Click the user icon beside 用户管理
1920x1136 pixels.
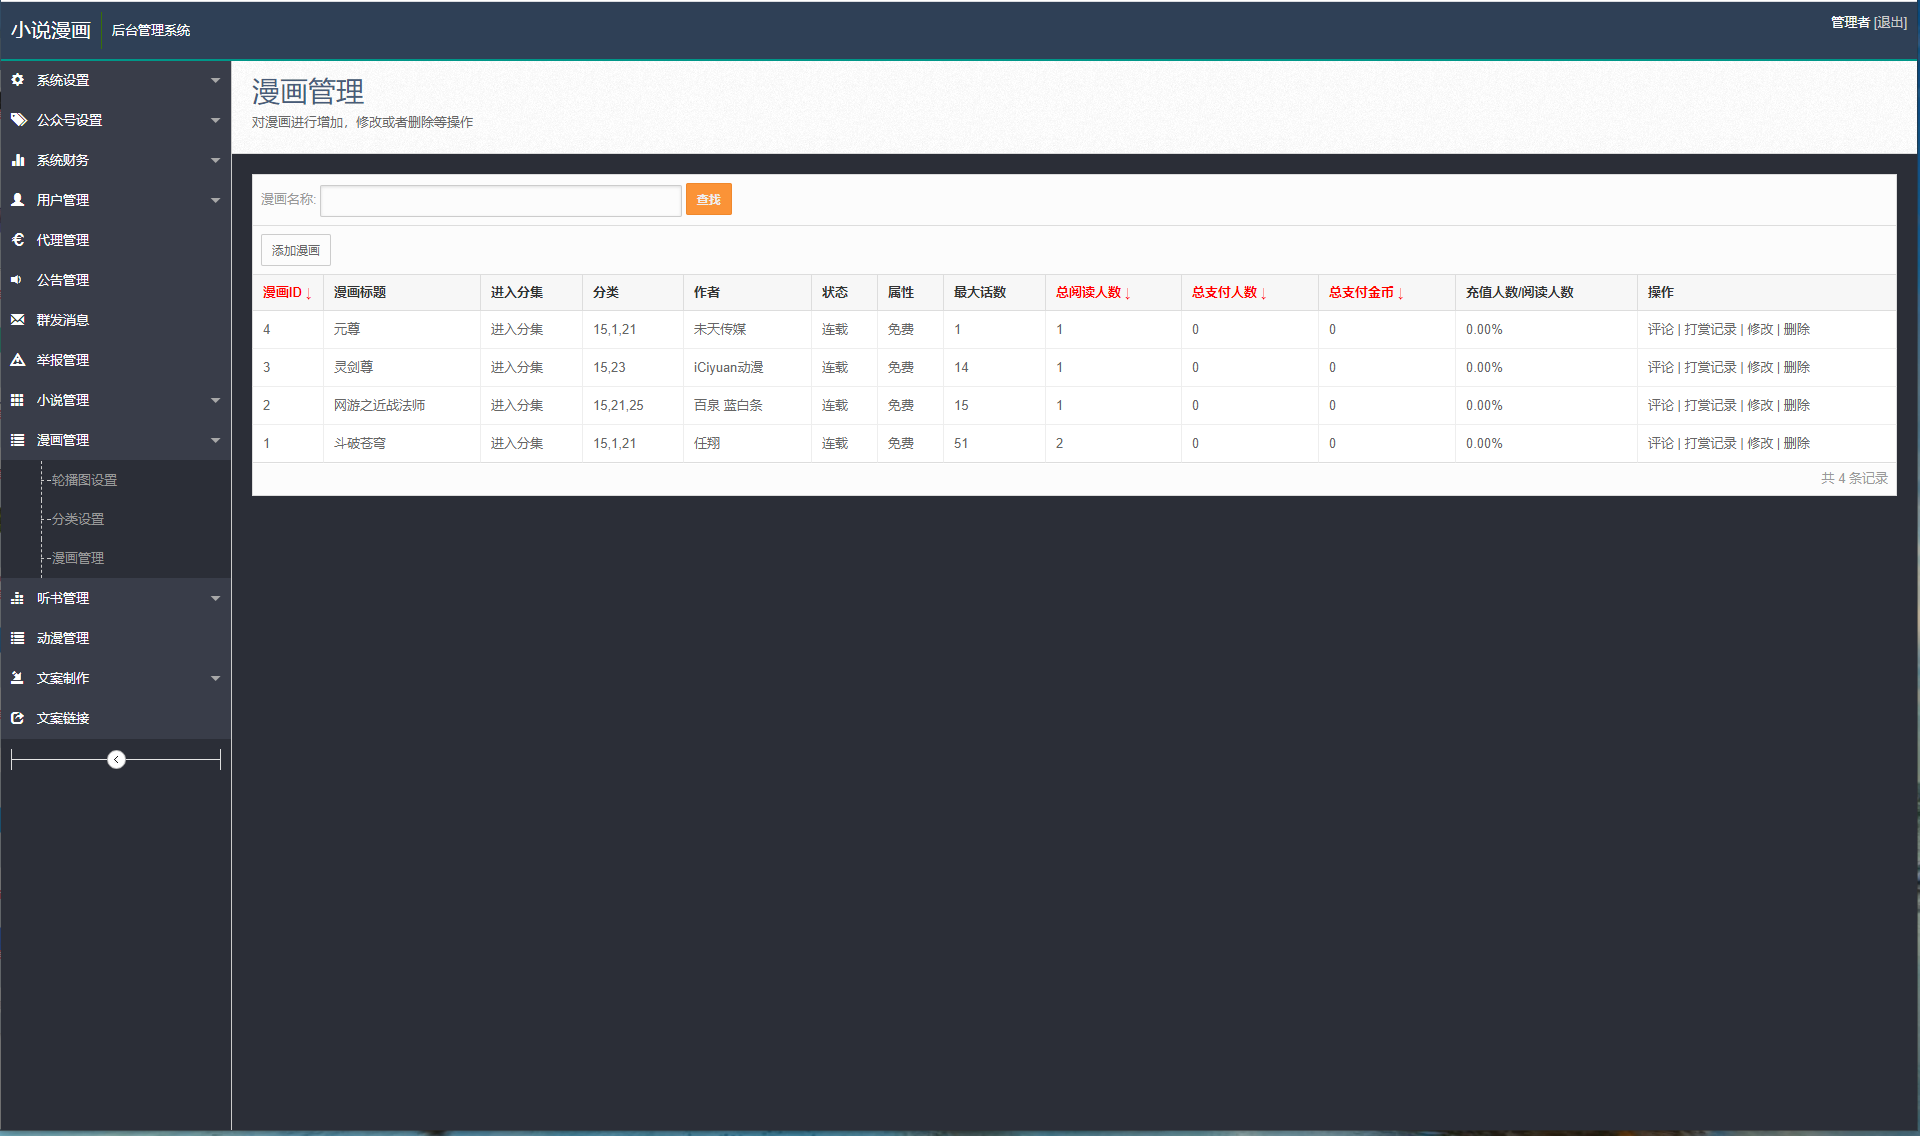pos(18,200)
